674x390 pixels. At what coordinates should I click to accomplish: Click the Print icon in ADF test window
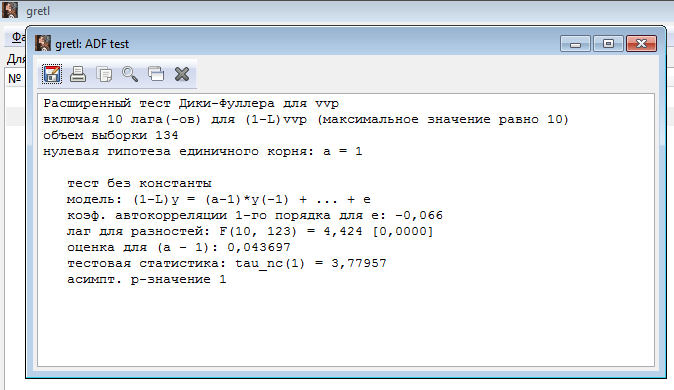tap(78, 74)
